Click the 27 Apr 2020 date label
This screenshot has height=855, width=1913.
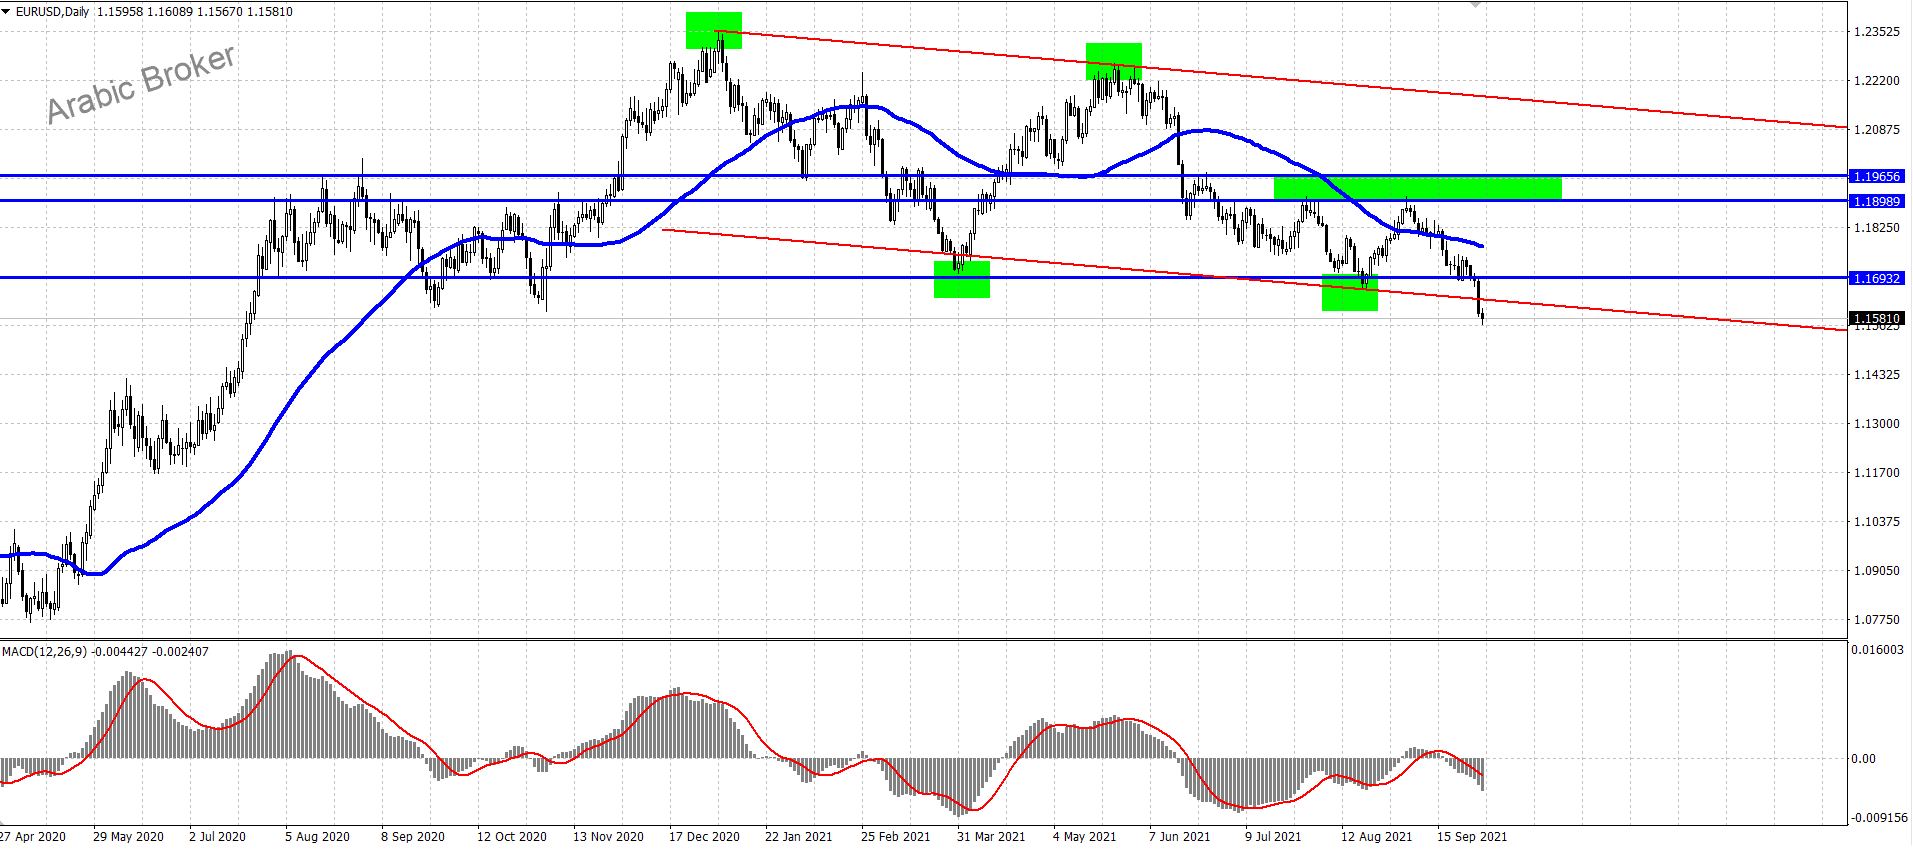[x=33, y=836]
